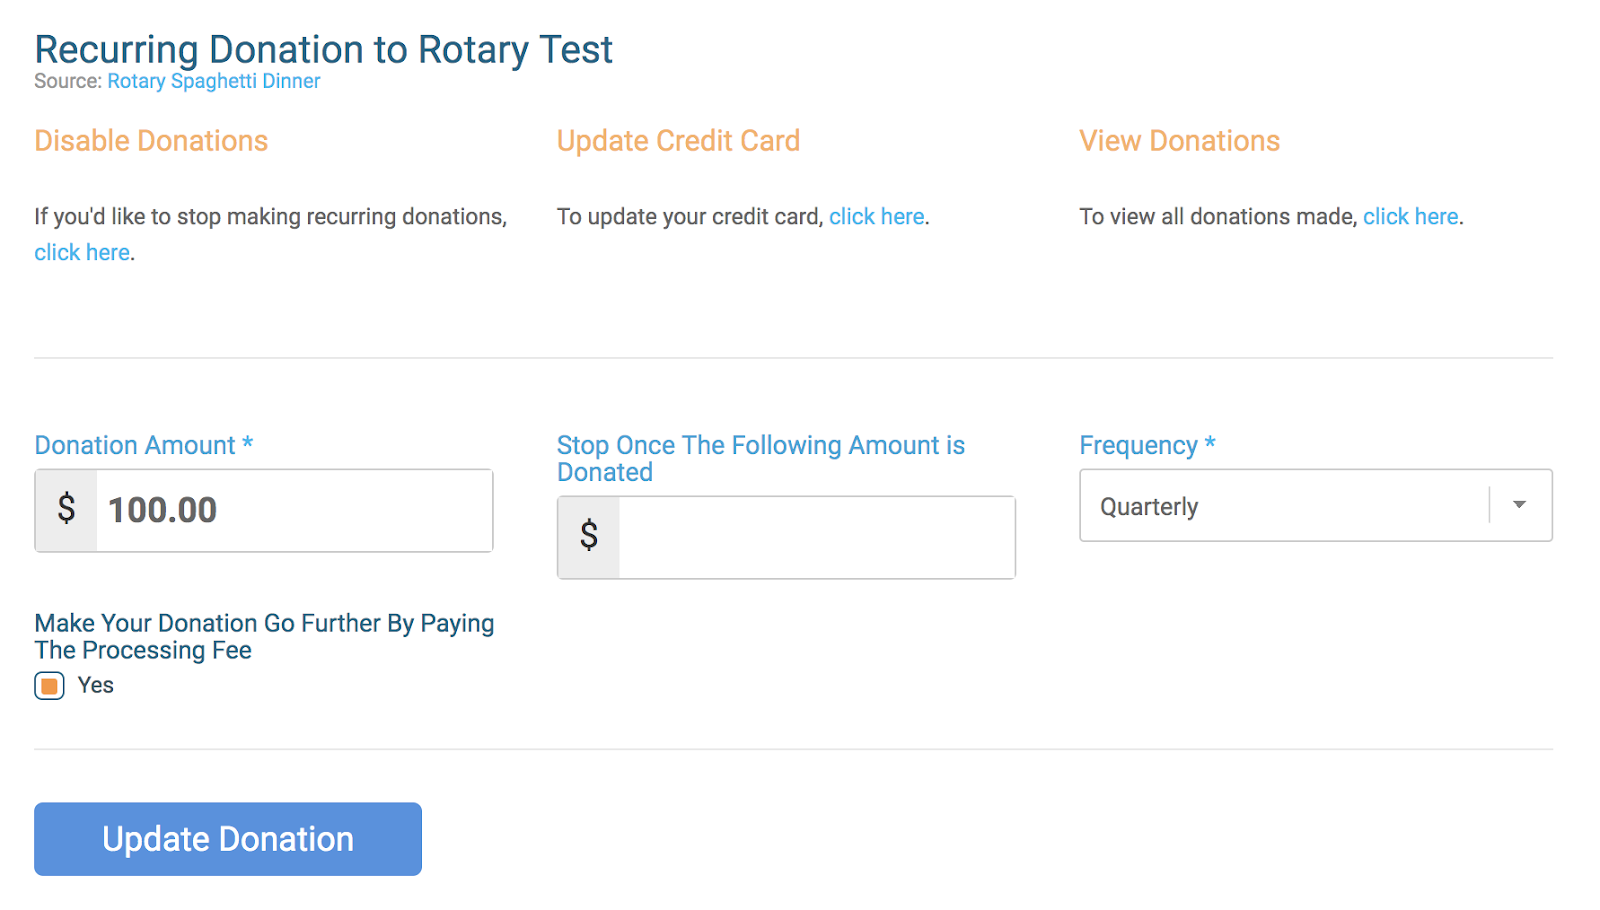Screen dimensions: 1600x910
Task: Click the "Frequency" field label
Action: point(1138,445)
